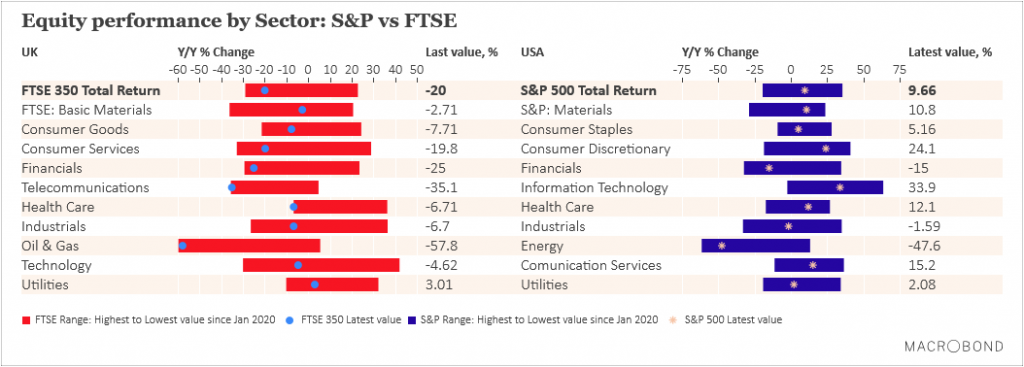Click the chart title Equity performance by Sector
Viewport: 1024px width, 367px height.
238,20
